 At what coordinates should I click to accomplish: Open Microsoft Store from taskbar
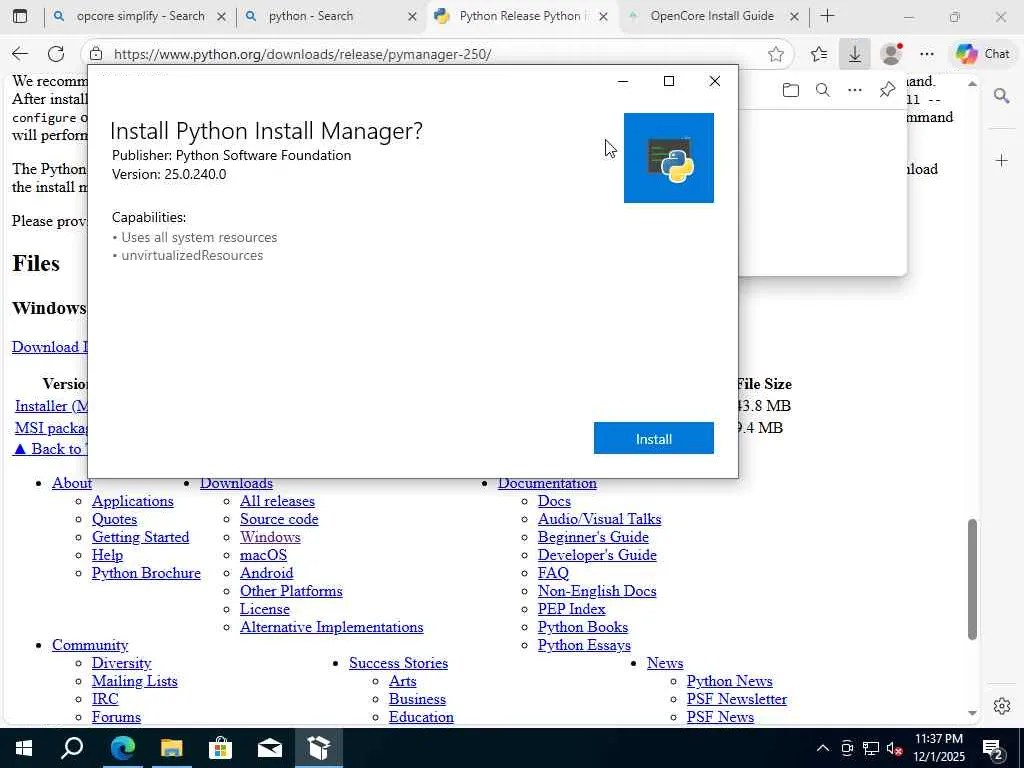click(221, 748)
